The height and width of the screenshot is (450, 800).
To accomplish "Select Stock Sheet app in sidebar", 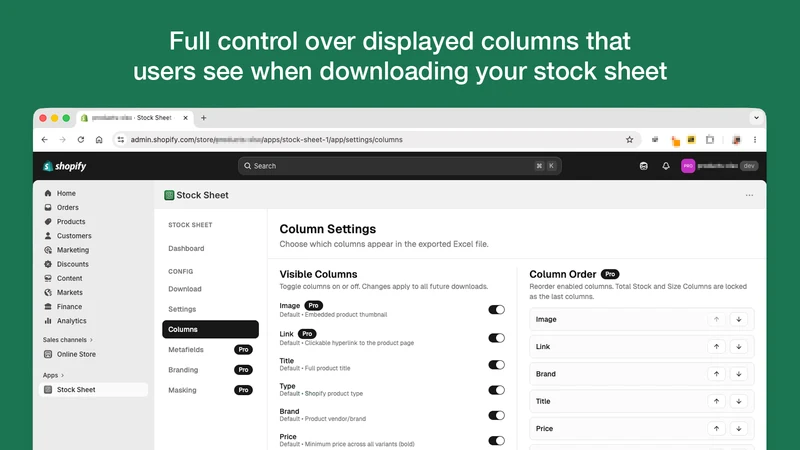I will 93,390.
